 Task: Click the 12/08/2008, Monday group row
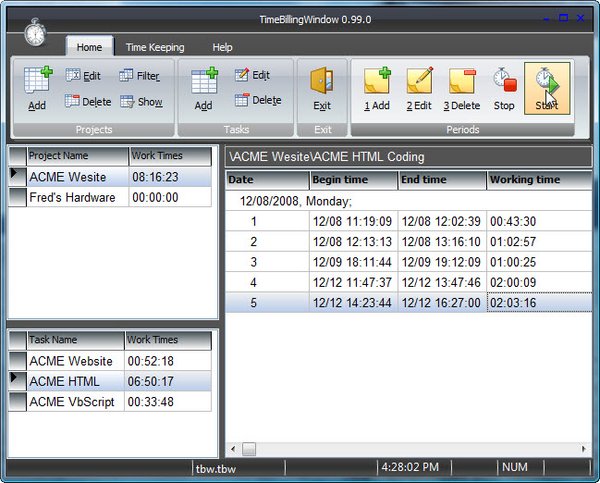click(409, 201)
